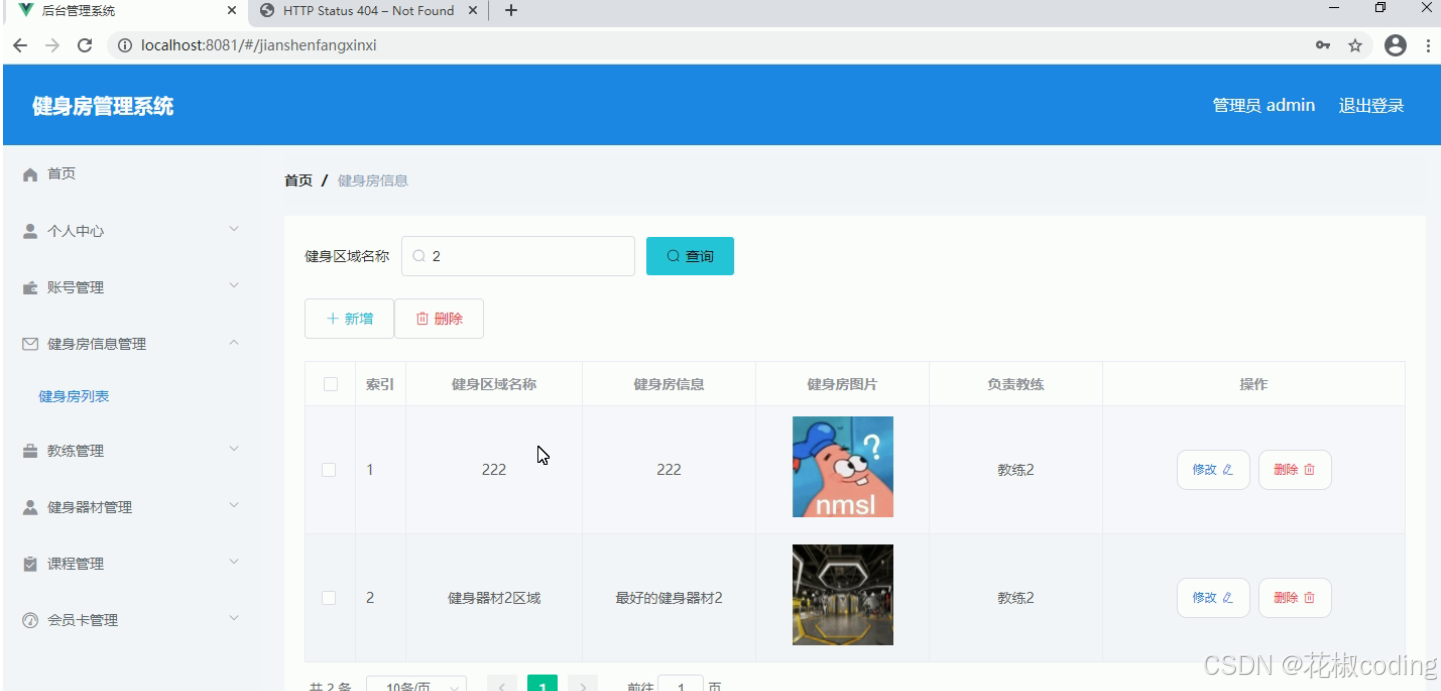Screen dimensions: 1441x691
Task: Click the 会员卡管理 circular icon
Action: click(30, 619)
